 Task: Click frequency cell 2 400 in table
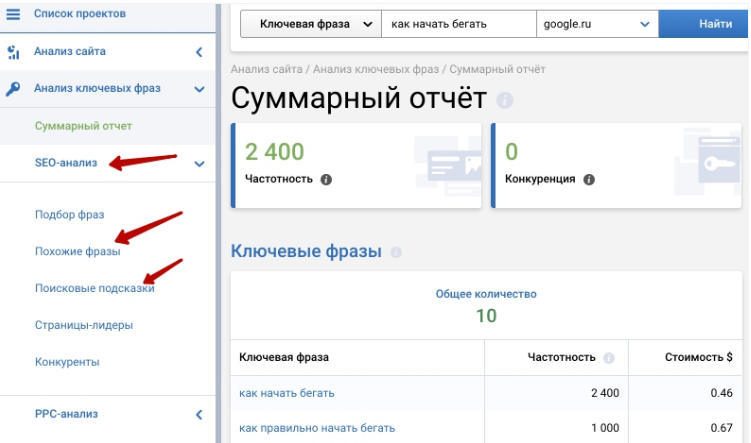point(605,393)
